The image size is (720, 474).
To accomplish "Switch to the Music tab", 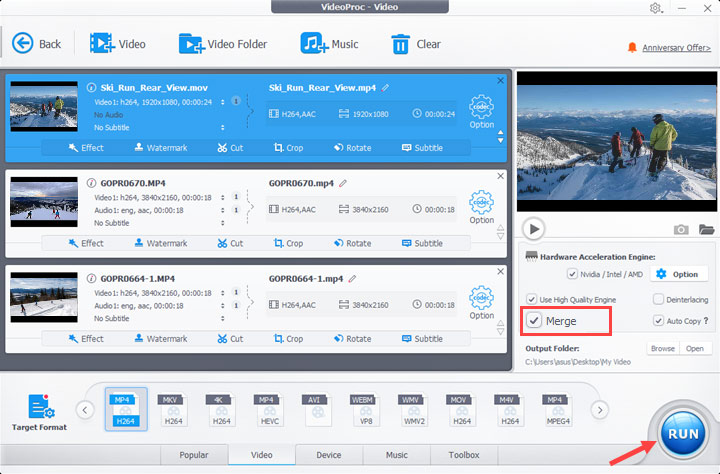I will click(x=397, y=455).
